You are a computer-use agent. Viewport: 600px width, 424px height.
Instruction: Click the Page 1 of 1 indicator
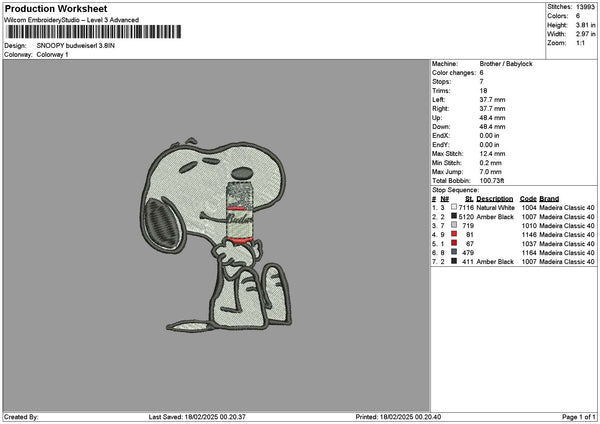579,417
